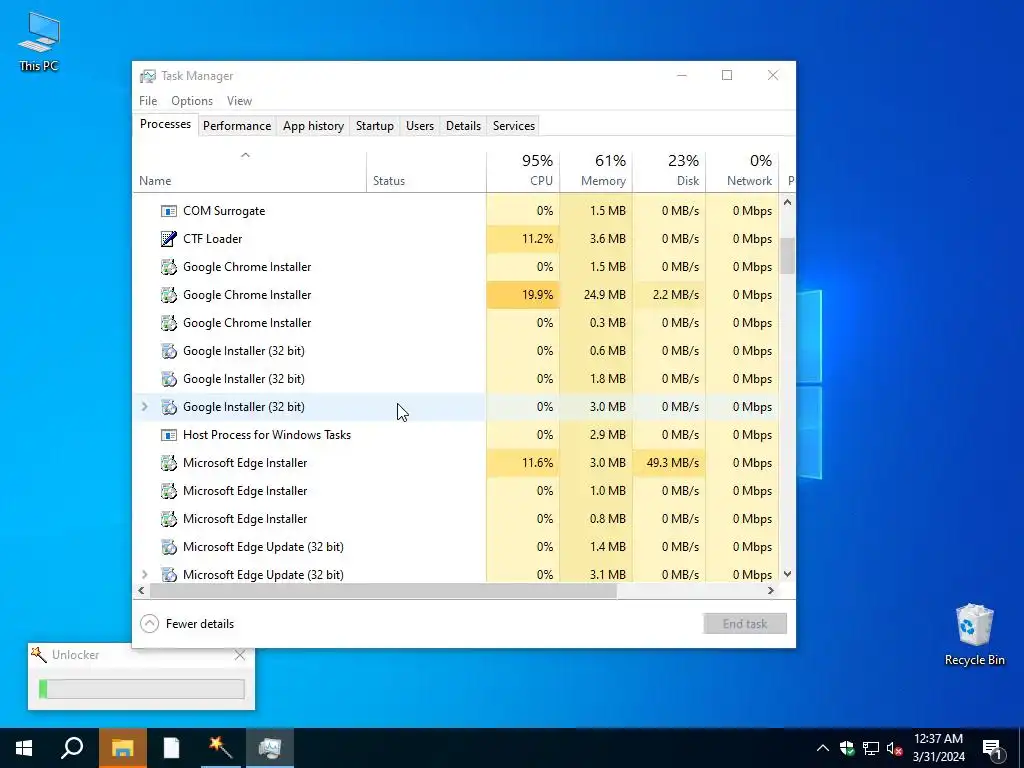Sort by the Memory column header
The width and height of the screenshot is (1024, 768).
(x=596, y=172)
